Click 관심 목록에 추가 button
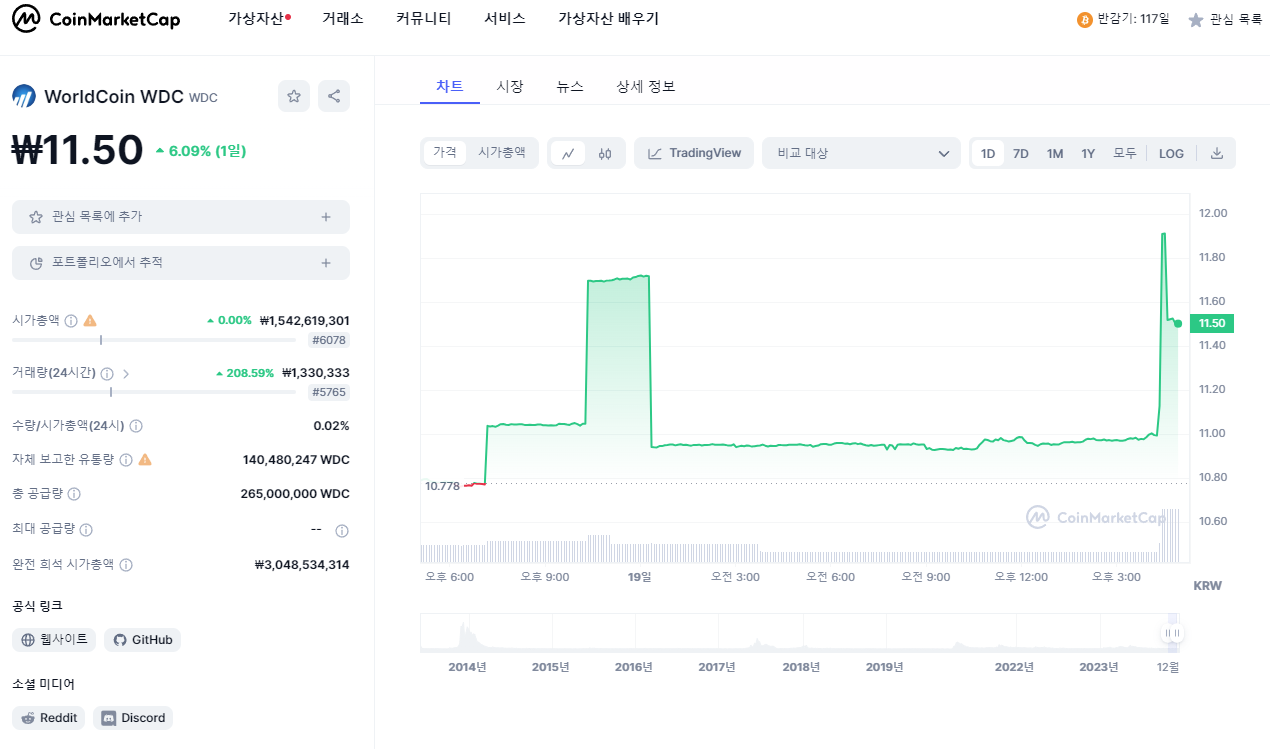The image size is (1270, 749). point(181,217)
